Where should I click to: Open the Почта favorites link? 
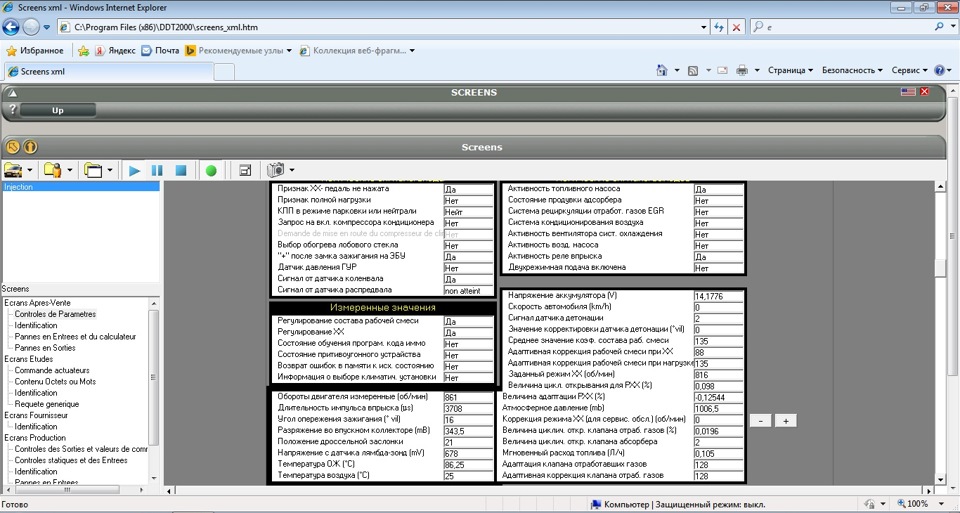pos(160,51)
